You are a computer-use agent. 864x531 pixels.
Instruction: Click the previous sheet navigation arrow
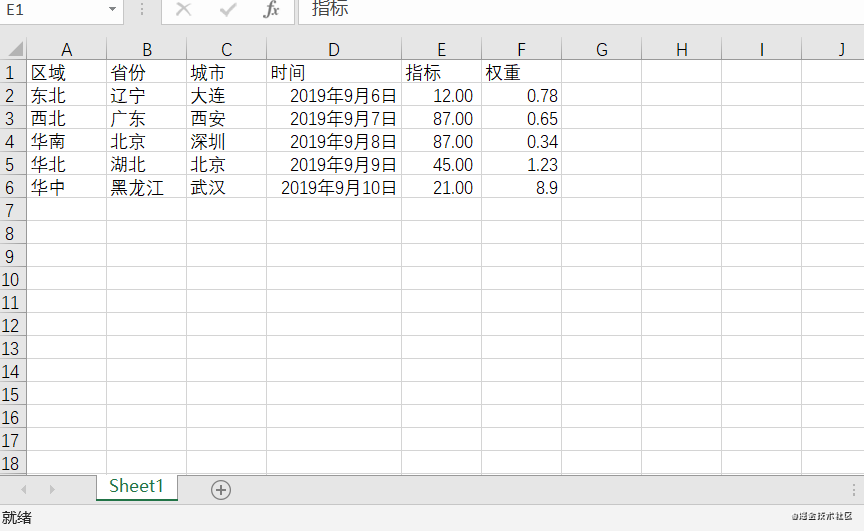[x=23, y=489]
